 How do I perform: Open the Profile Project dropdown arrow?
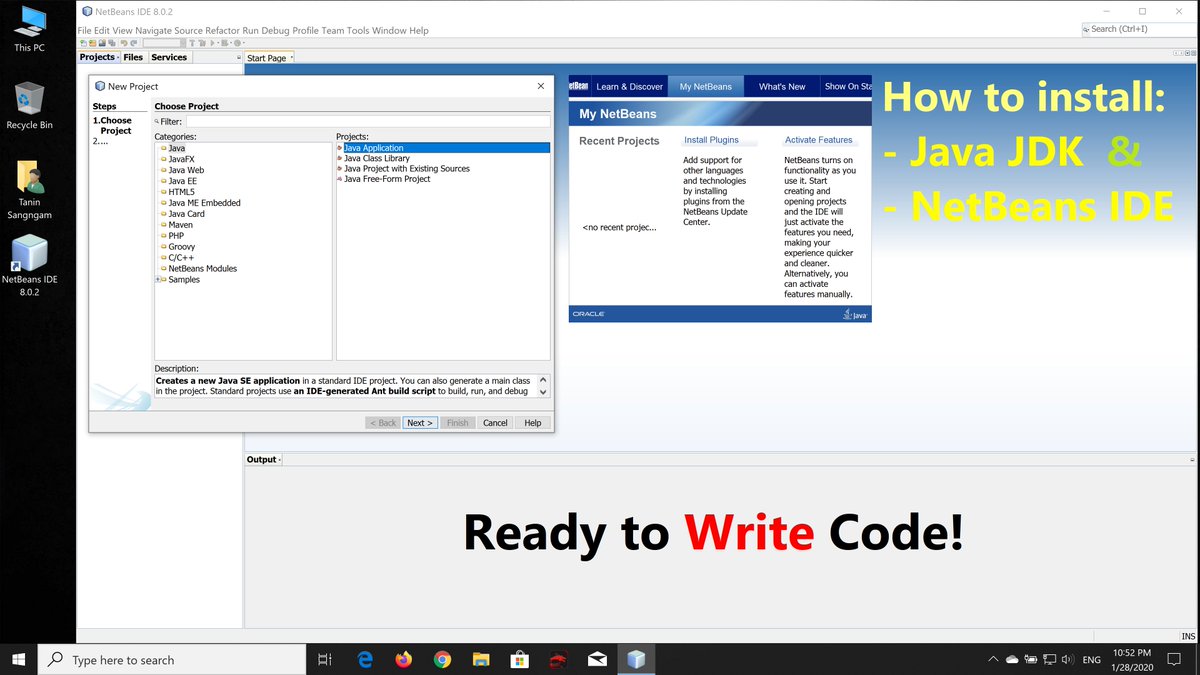[x=244, y=43]
